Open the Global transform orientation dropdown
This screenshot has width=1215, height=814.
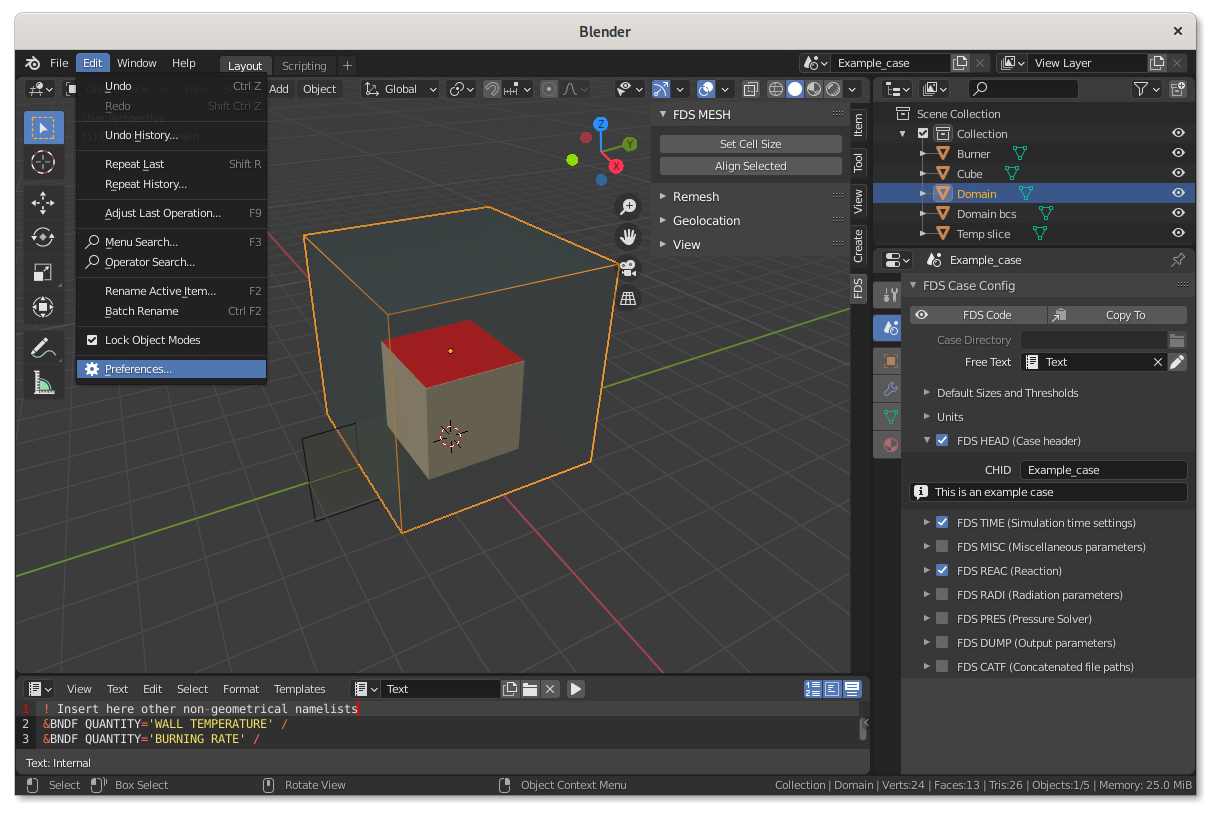pos(401,89)
